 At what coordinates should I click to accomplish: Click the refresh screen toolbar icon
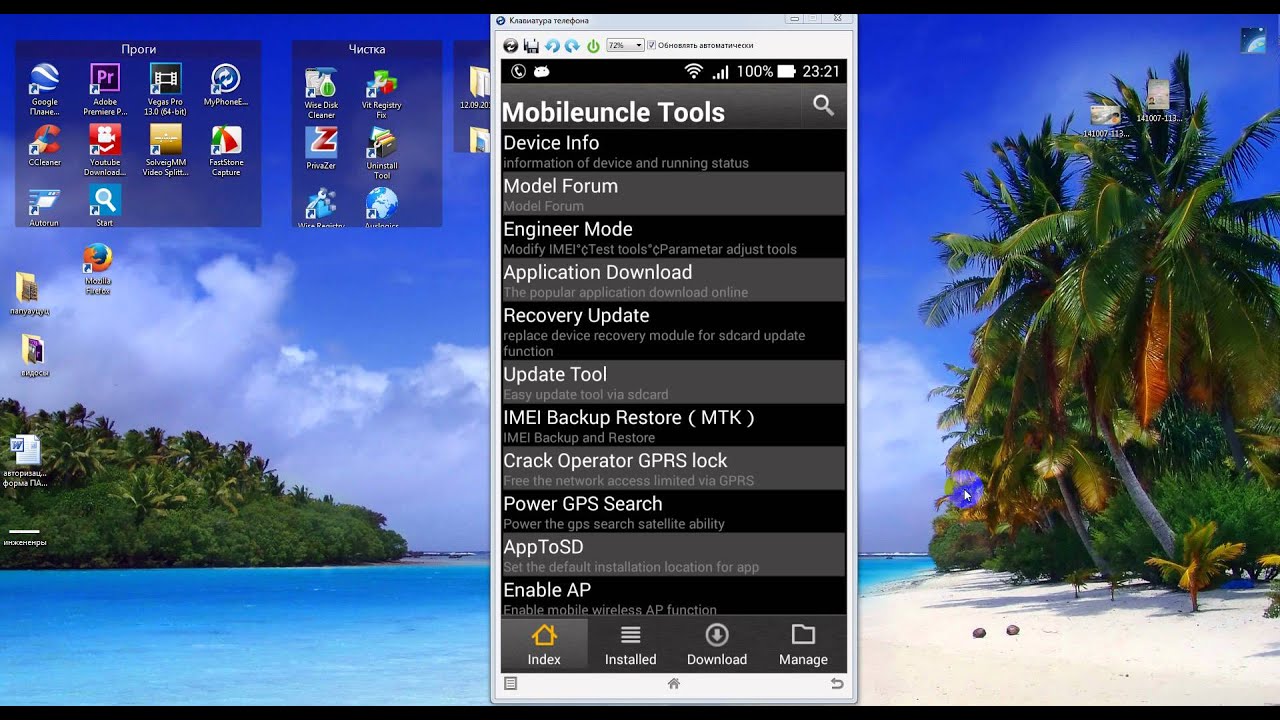tap(510, 46)
